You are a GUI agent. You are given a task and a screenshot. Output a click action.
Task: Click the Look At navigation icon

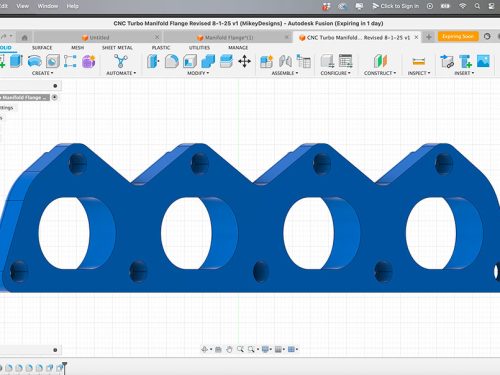click(218, 349)
